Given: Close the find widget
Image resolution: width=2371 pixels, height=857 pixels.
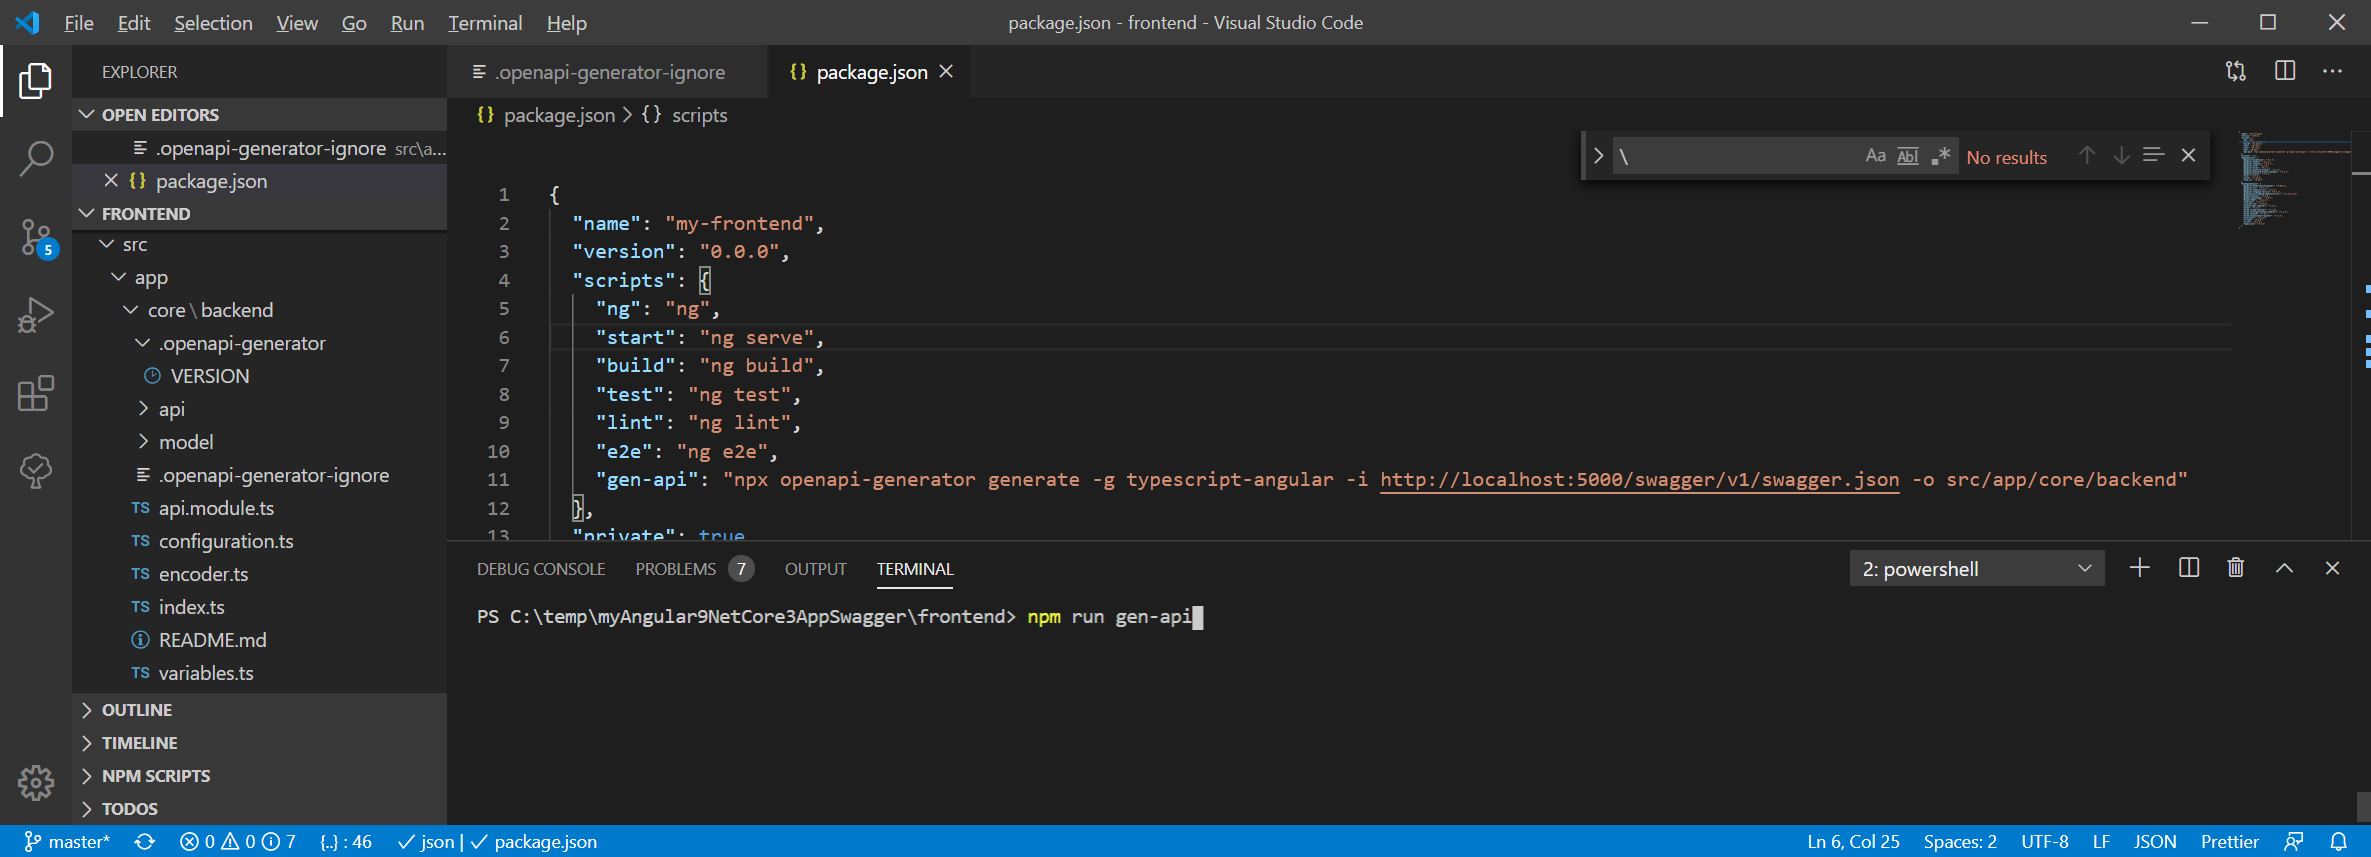Looking at the screenshot, I should pyautogui.click(x=2188, y=156).
